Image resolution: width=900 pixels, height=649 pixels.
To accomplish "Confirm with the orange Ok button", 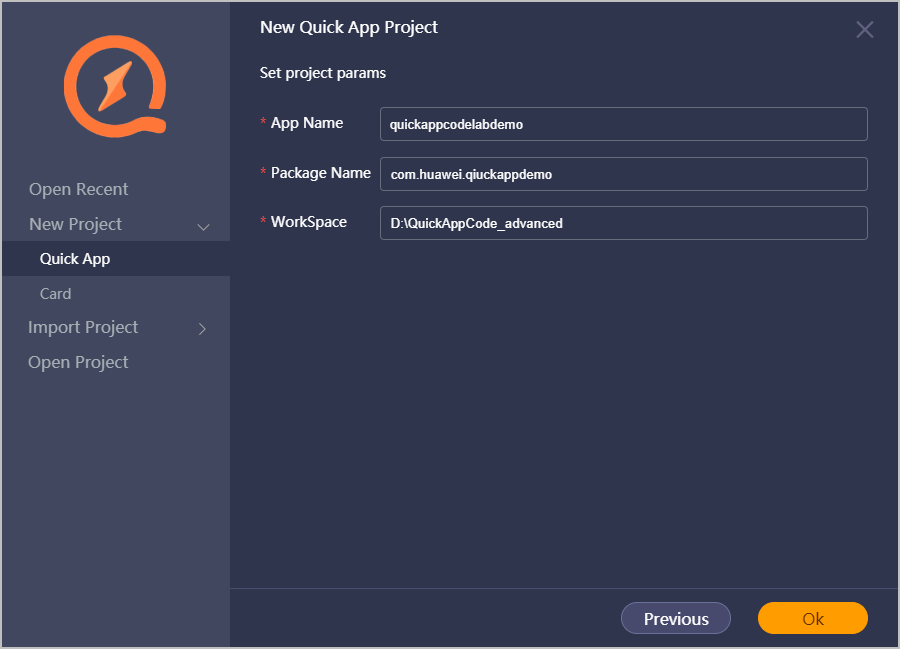I will tap(813, 618).
